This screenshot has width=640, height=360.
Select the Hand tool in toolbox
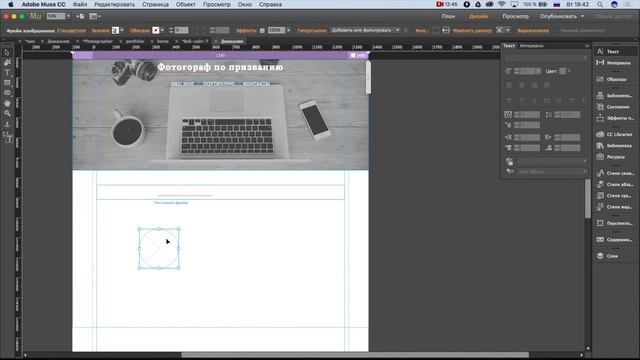7,103
